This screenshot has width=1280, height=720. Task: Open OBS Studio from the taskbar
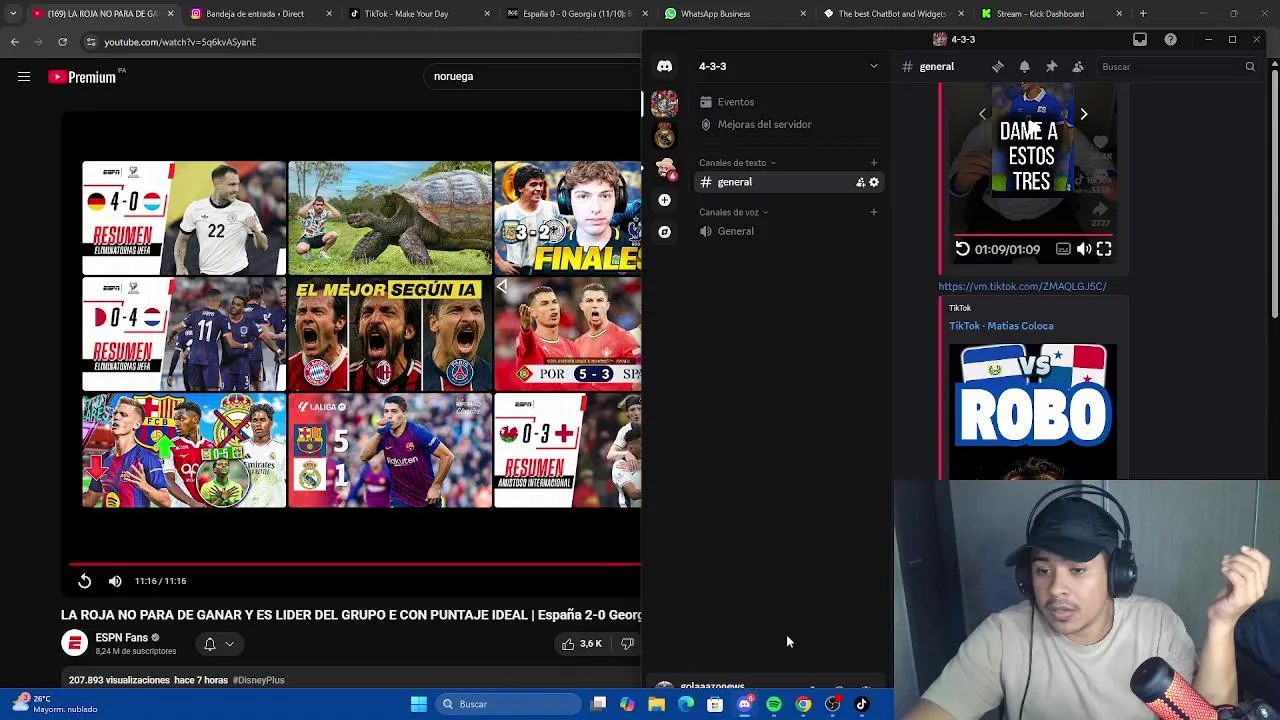click(x=832, y=704)
